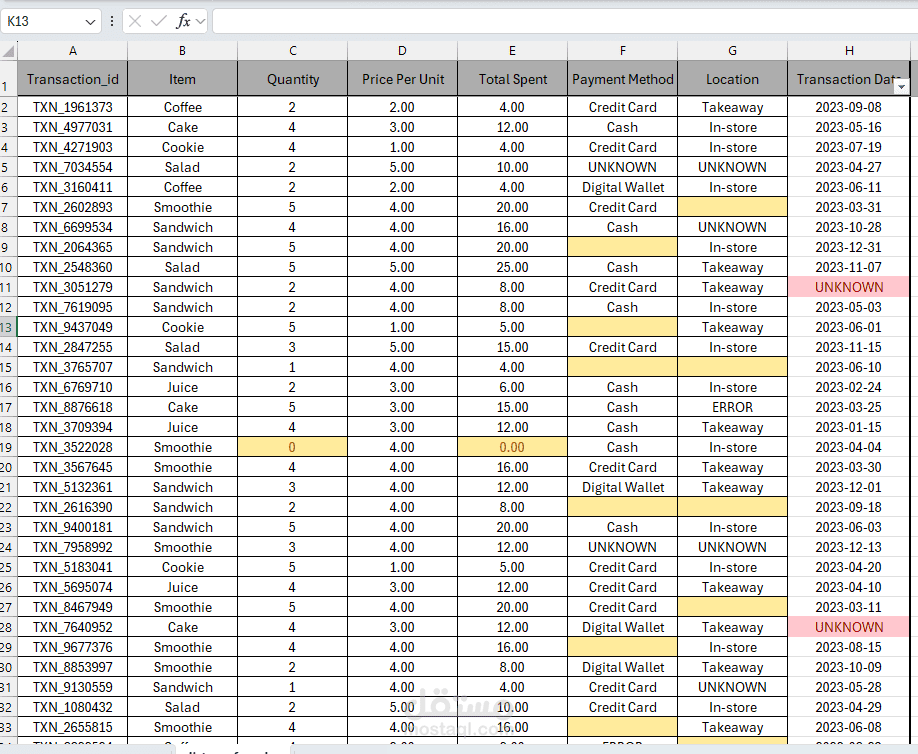Select blank location cell in TXN_8467949 row

[x=732, y=607]
